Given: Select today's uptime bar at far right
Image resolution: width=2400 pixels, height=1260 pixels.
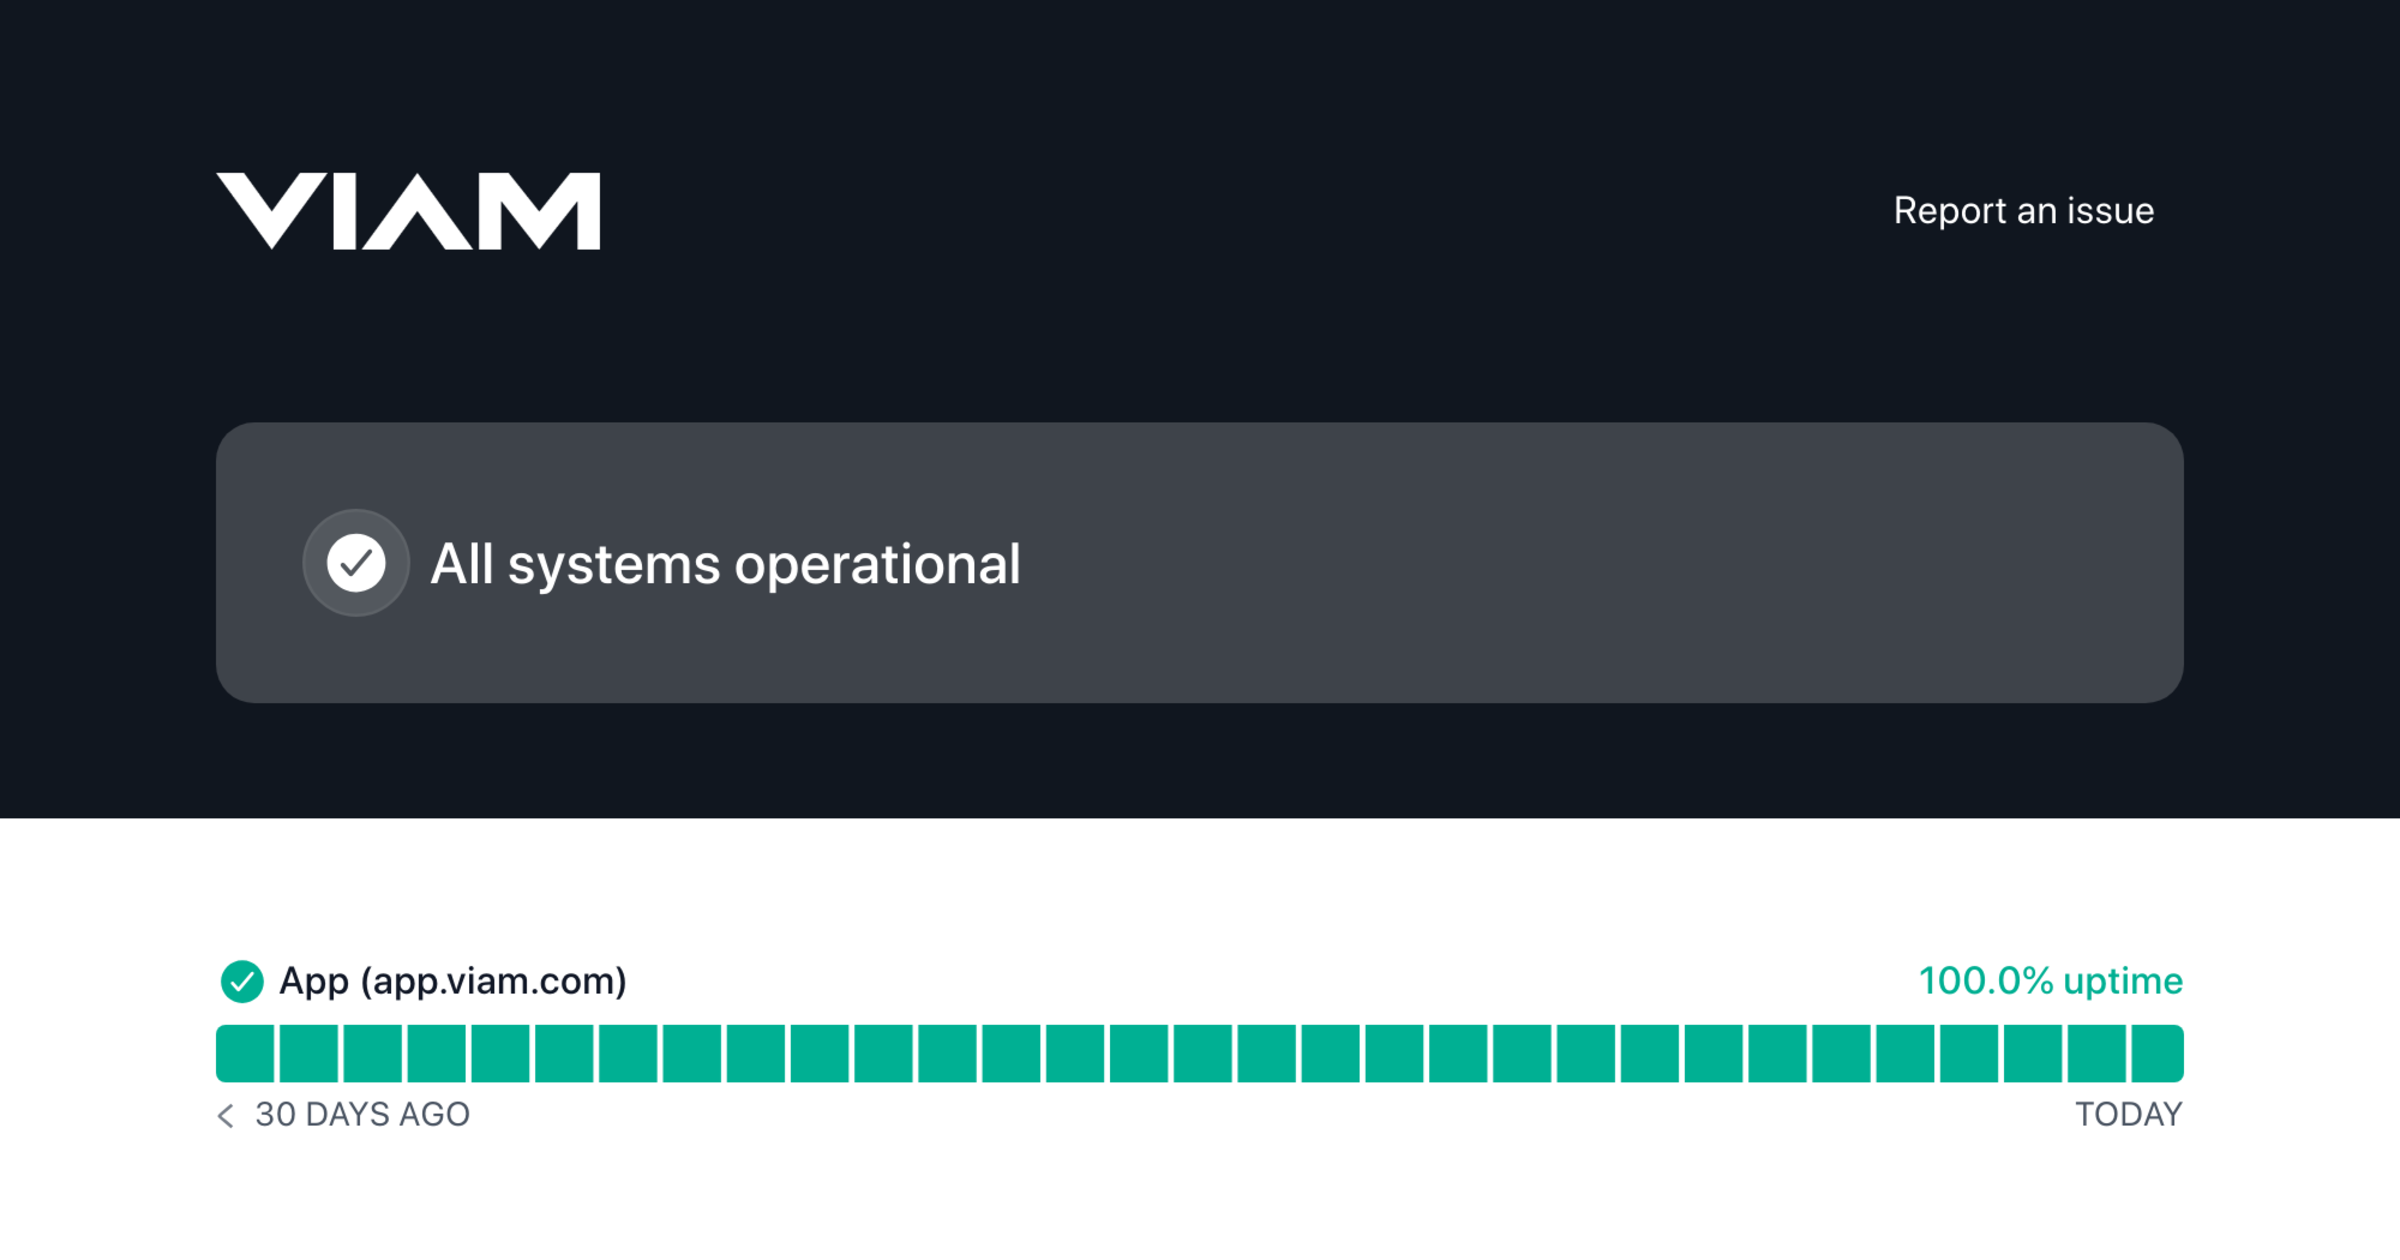Looking at the screenshot, I should [x=2157, y=1053].
